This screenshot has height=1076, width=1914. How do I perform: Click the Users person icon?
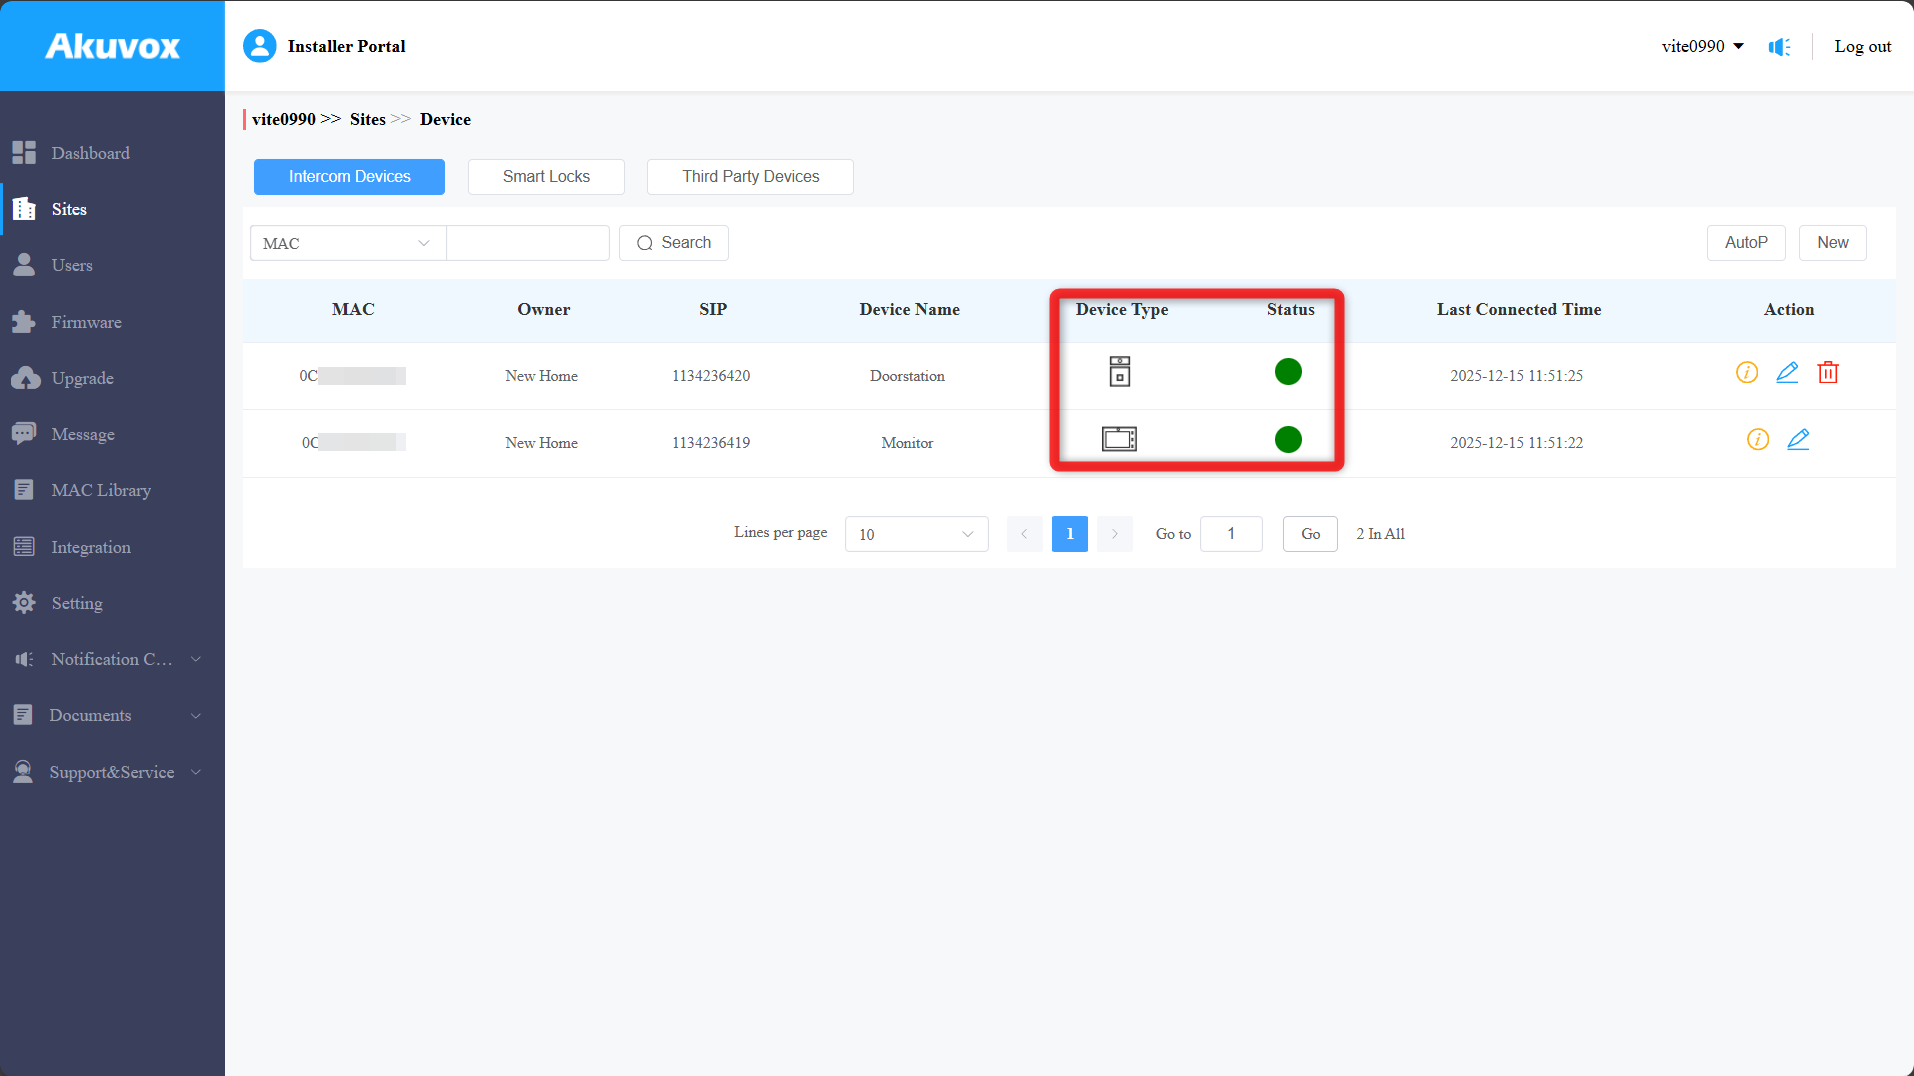24,265
